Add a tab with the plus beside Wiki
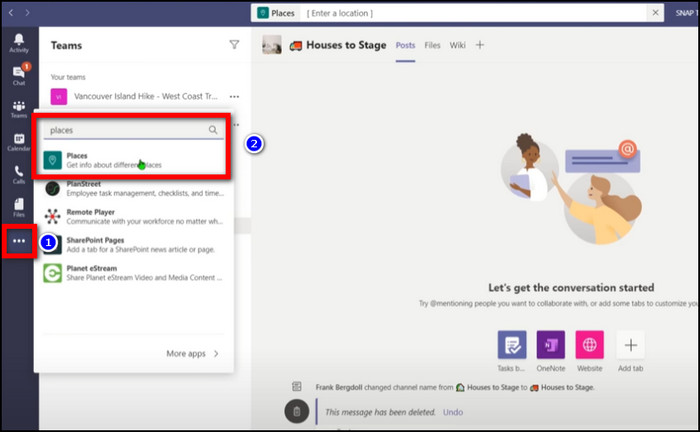 [479, 45]
